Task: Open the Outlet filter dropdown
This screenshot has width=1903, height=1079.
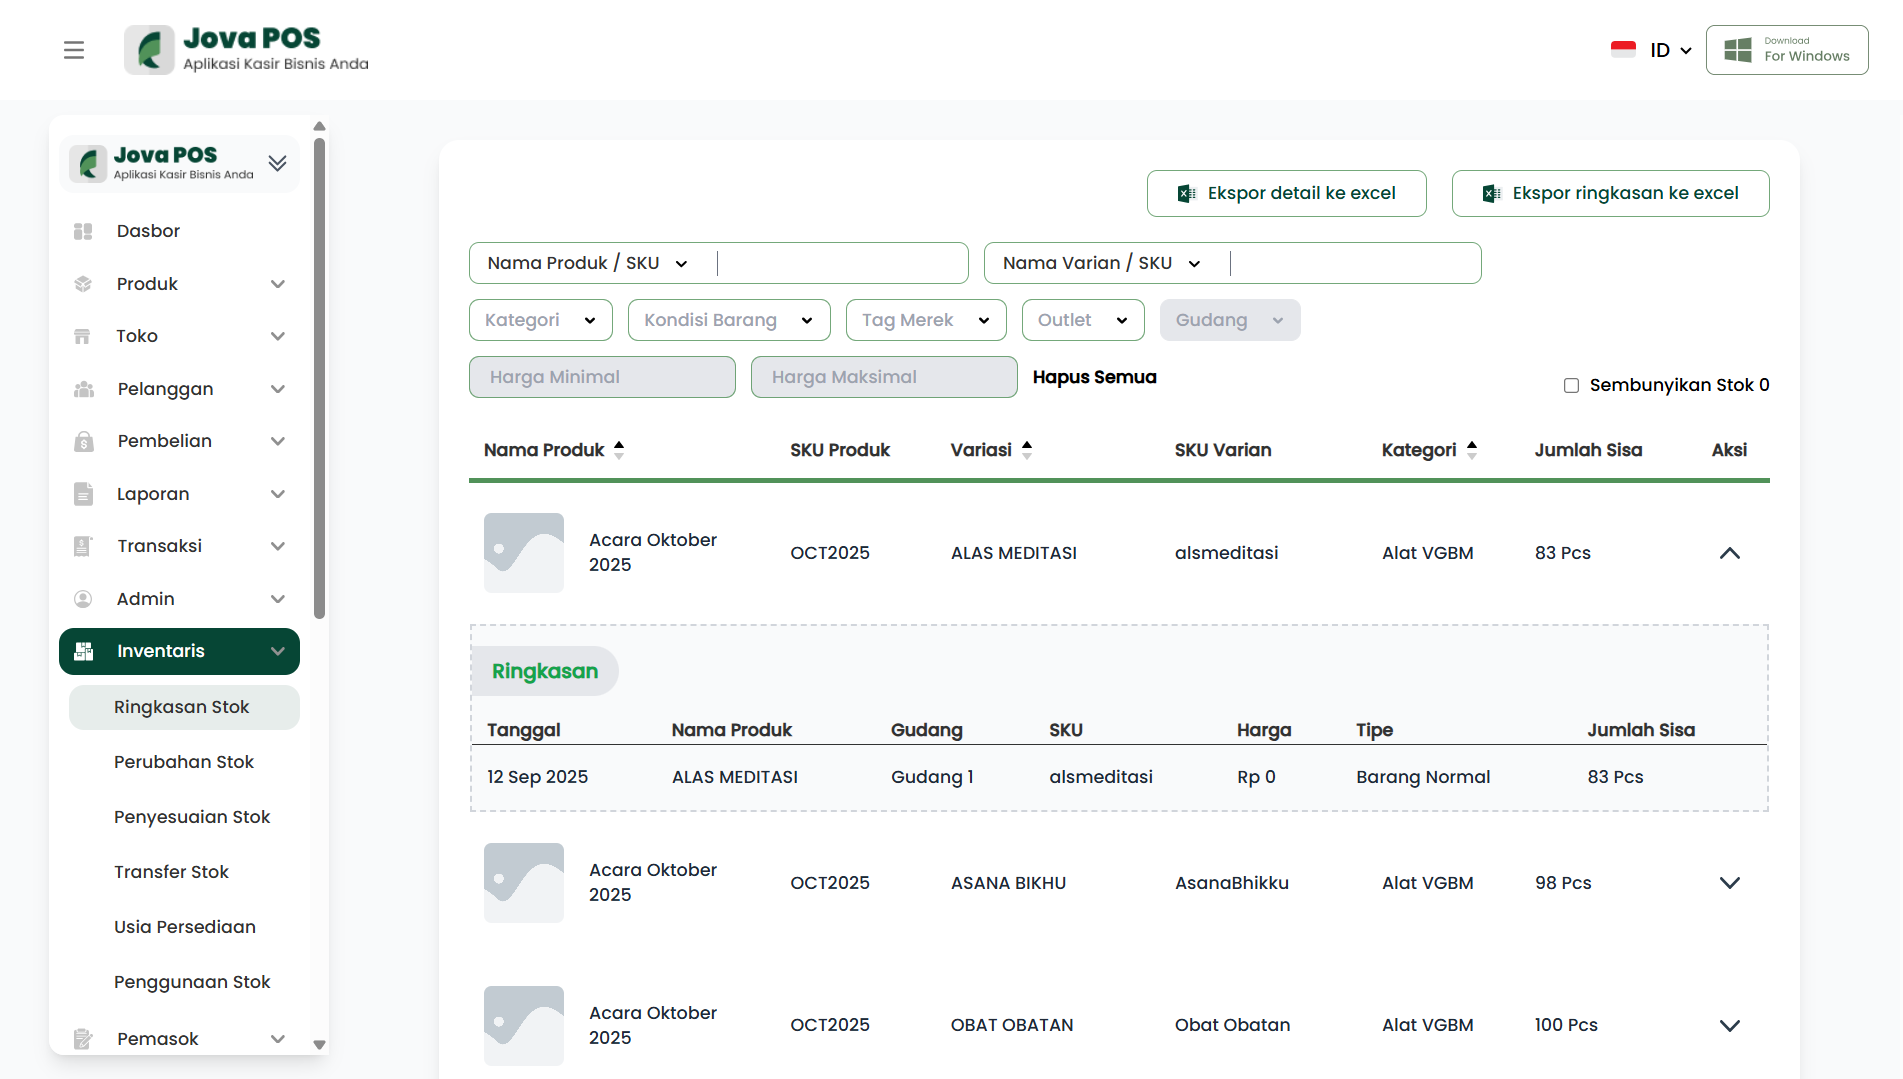Action: tap(1082, 320)
